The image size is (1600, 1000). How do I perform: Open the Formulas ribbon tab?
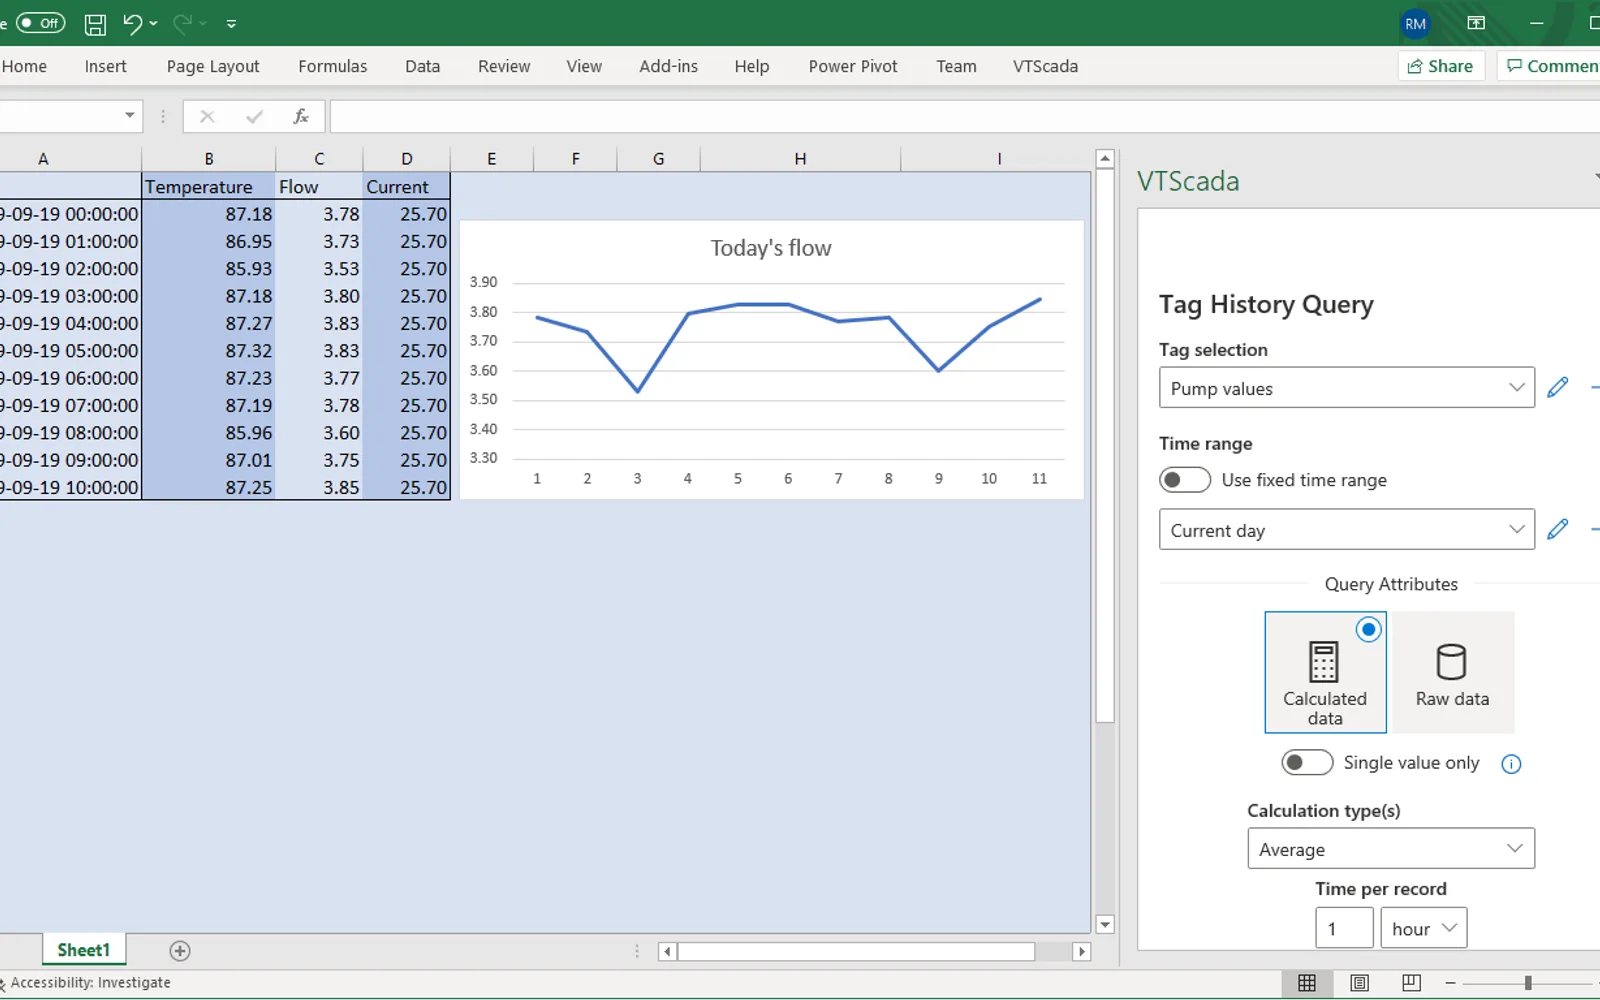pyautogui.click(x=332, y=66)
